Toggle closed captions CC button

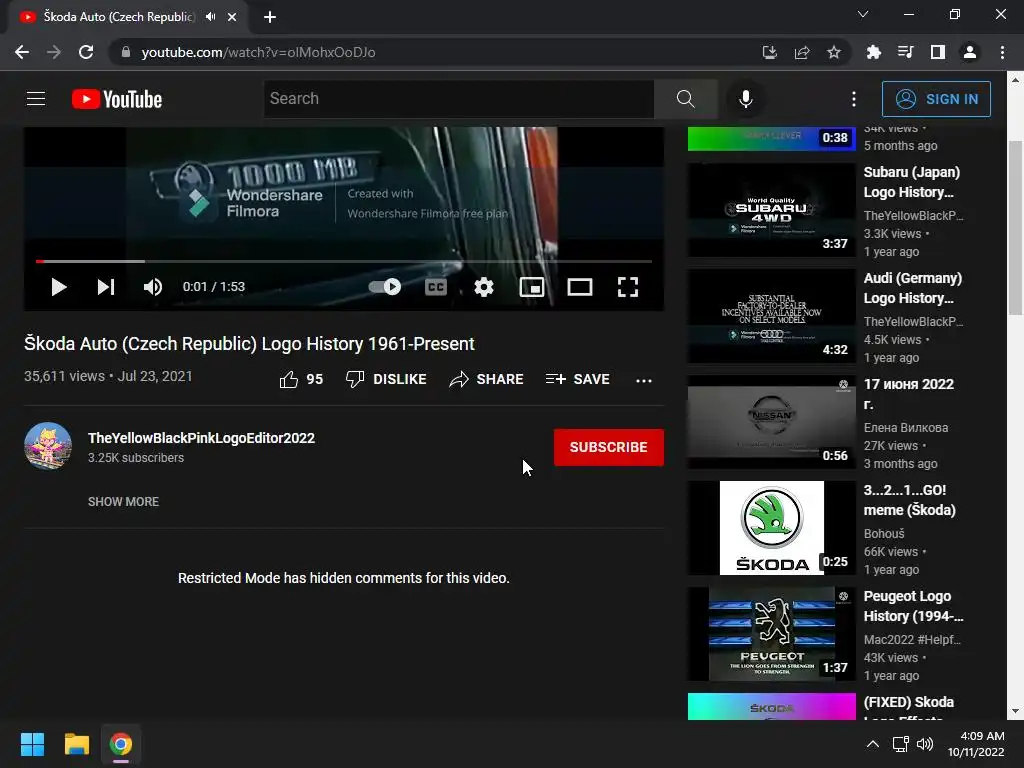pyautogui.click(x=436, y=287)
